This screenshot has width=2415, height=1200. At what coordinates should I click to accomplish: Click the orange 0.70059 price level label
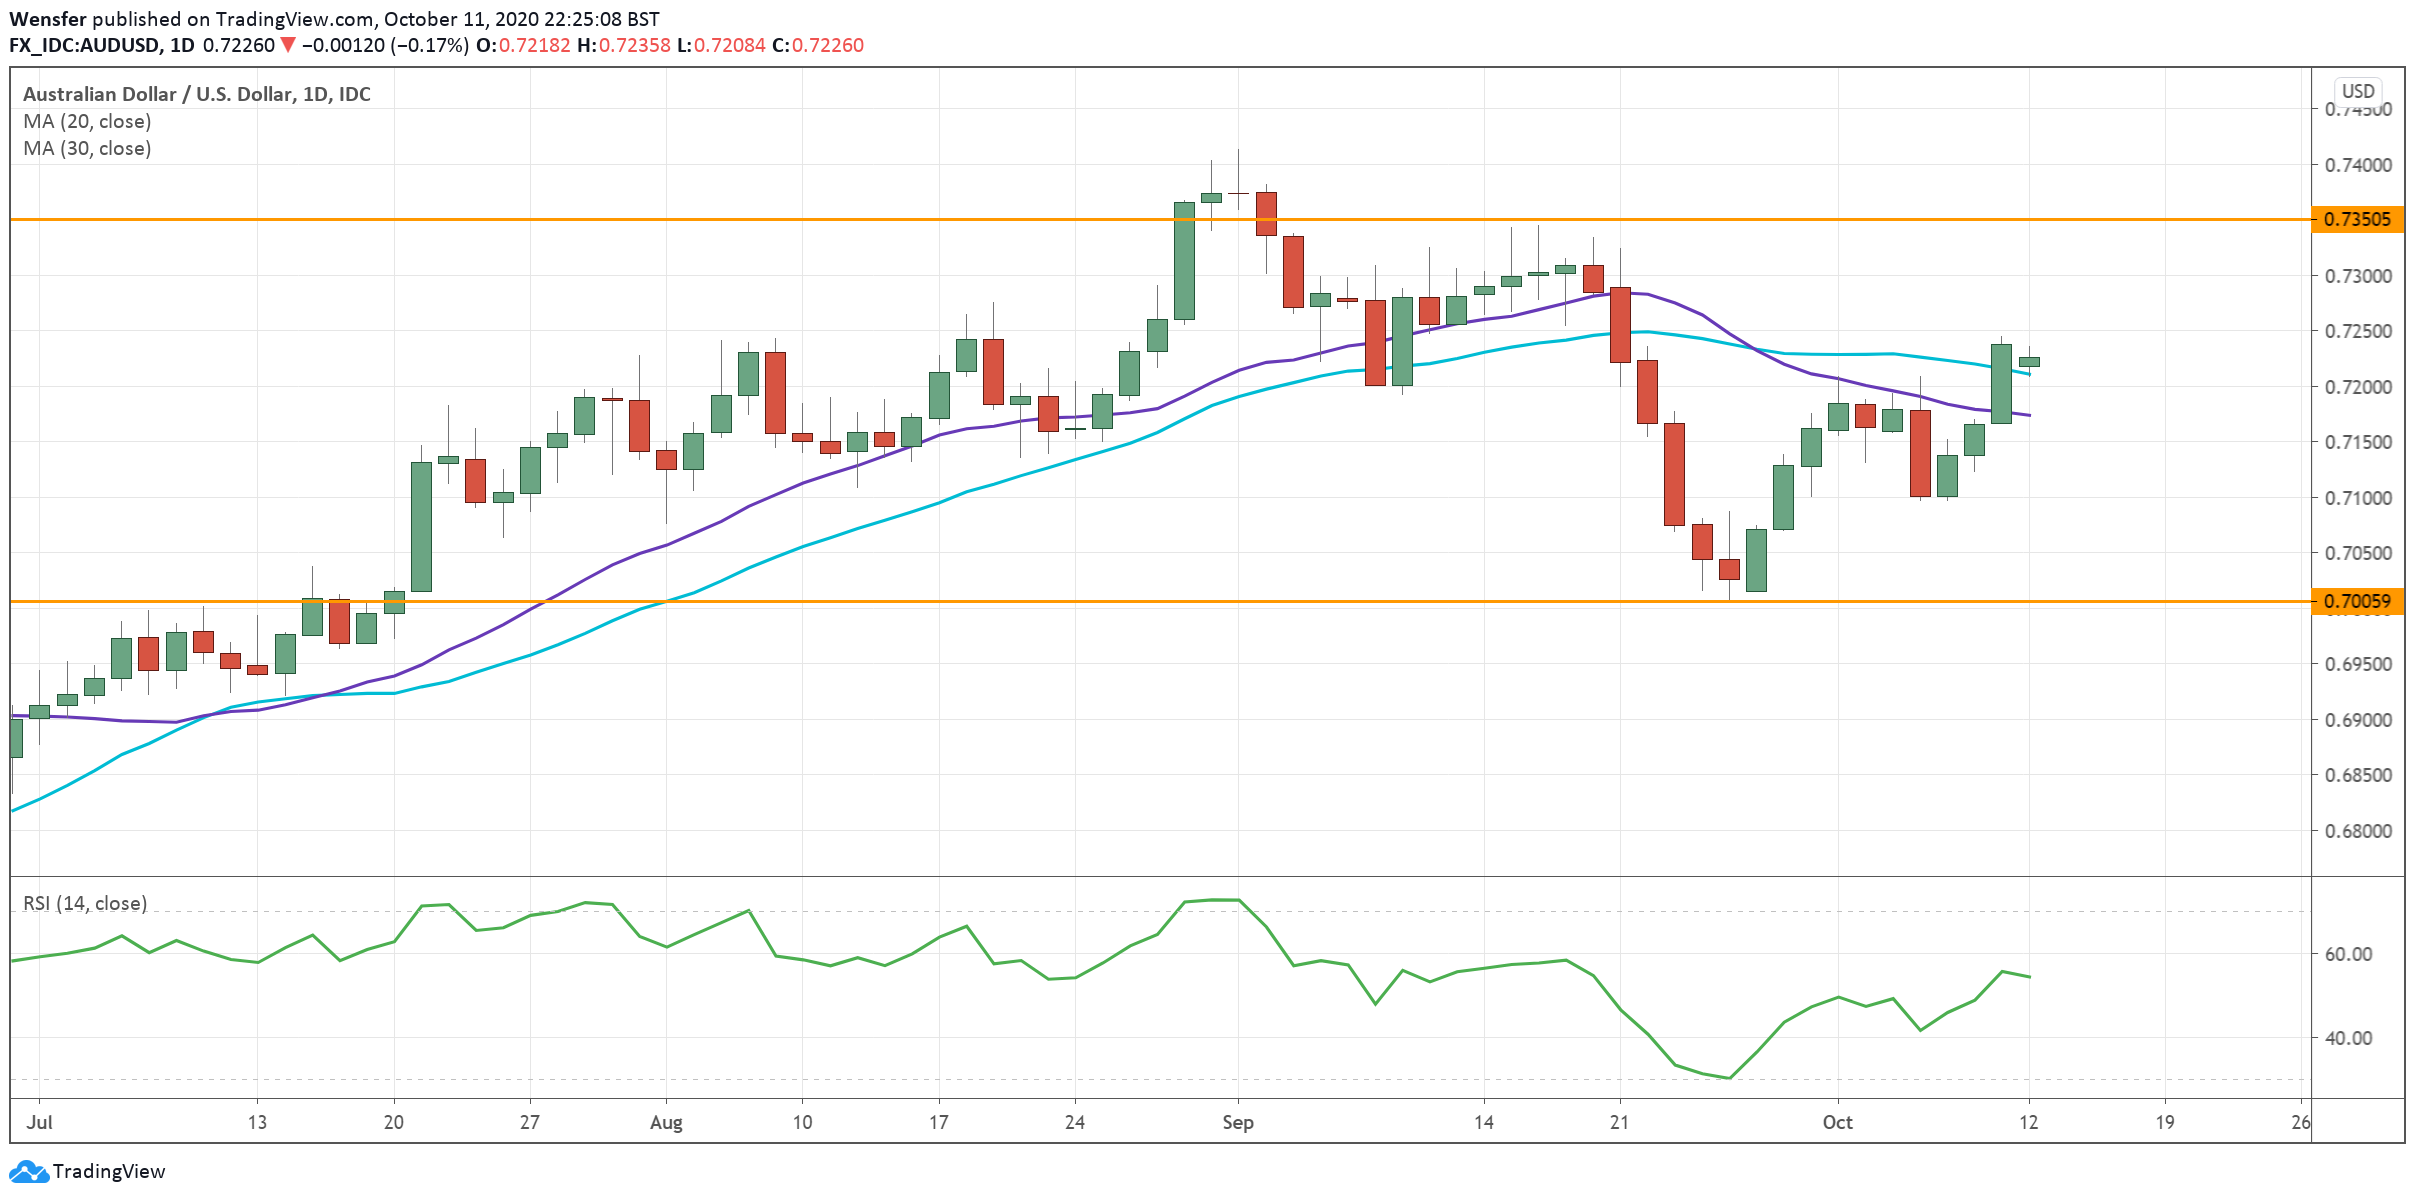2357,601
